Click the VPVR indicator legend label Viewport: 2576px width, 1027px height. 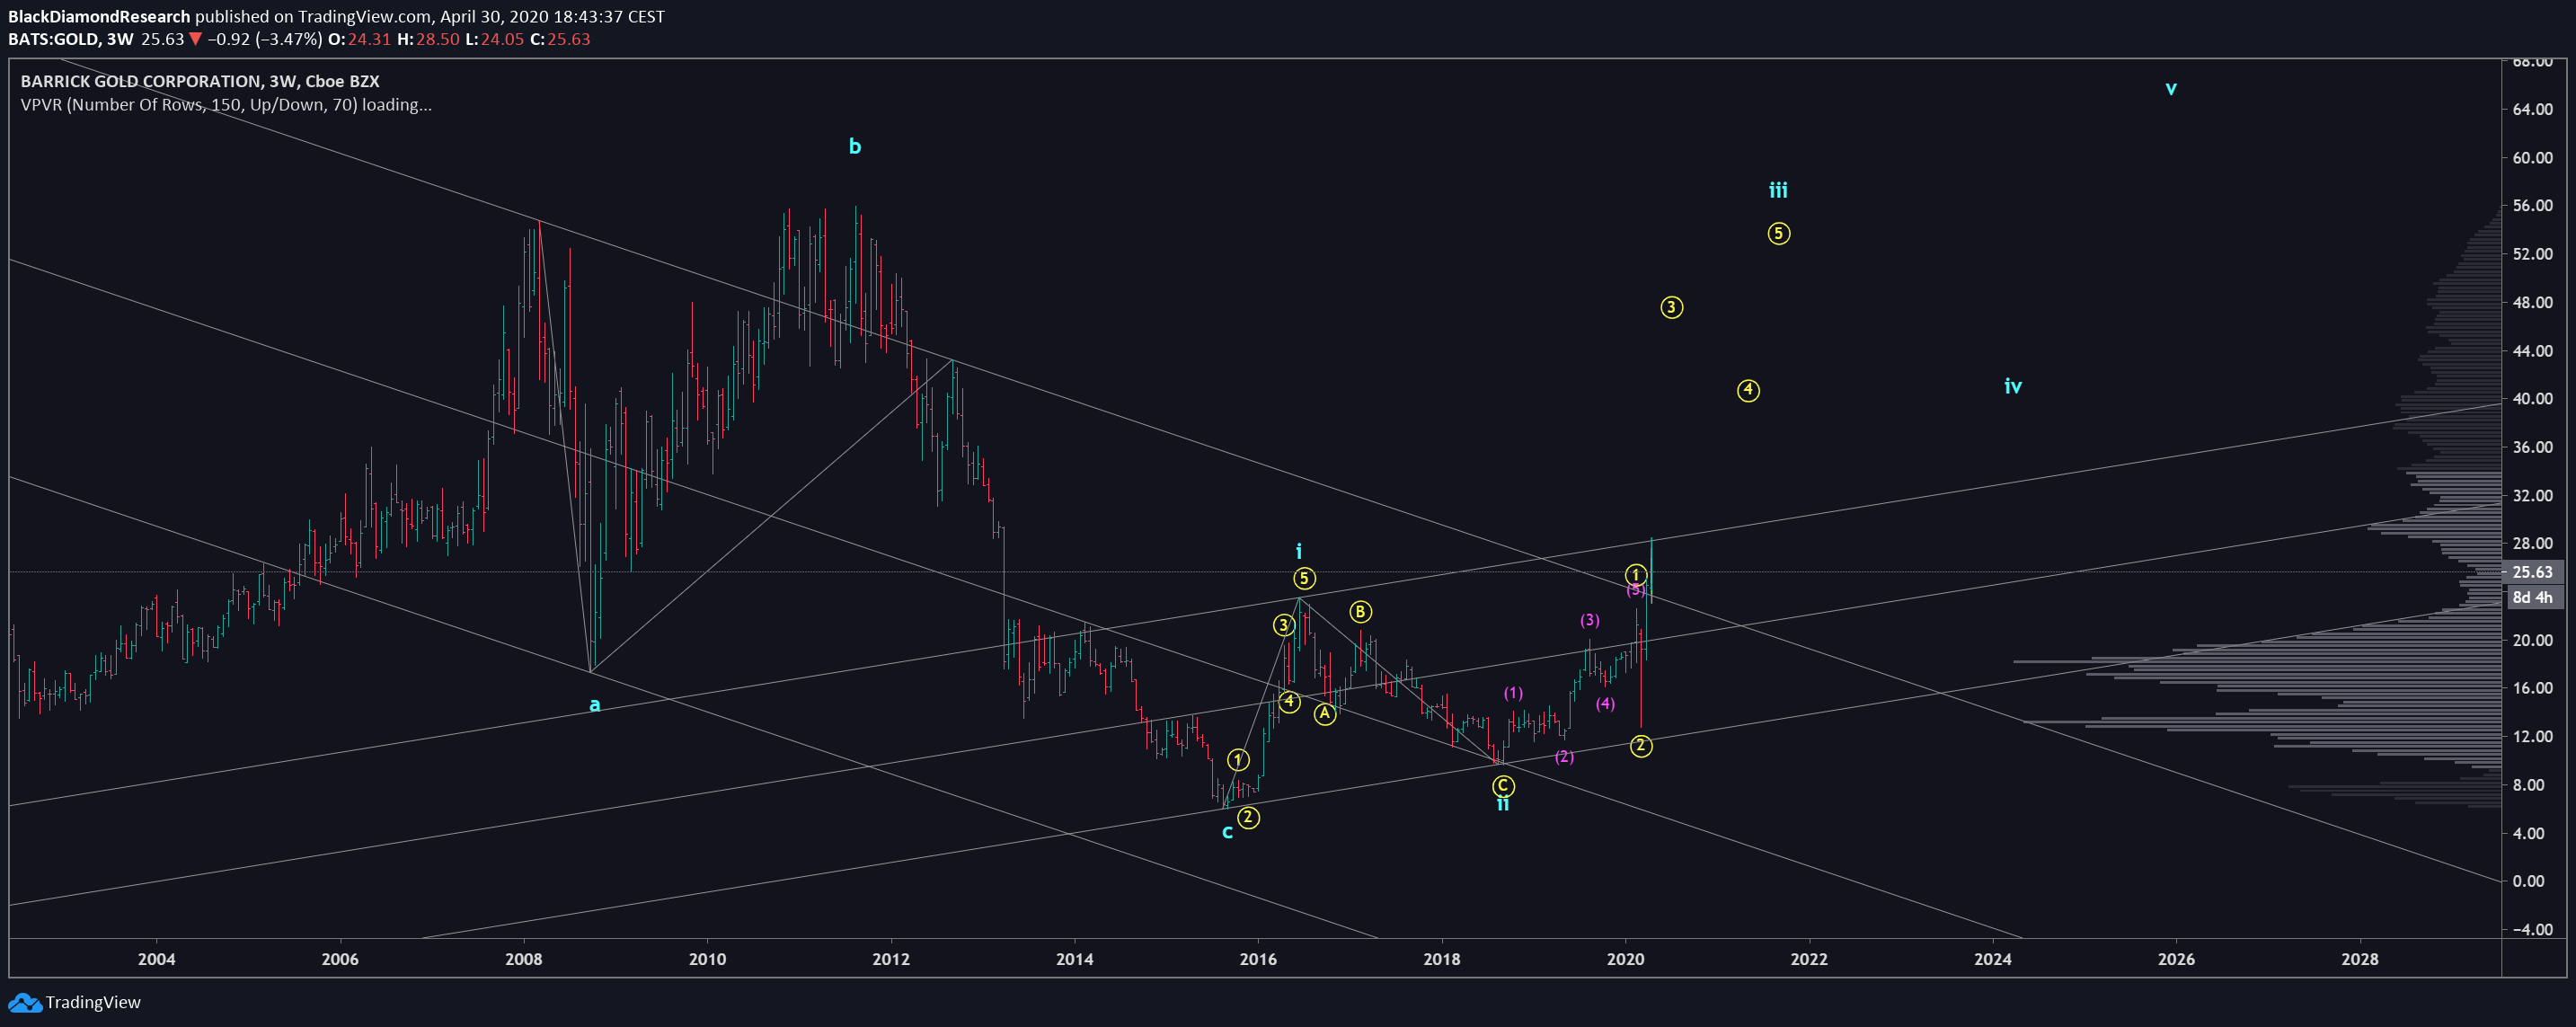(x=226, y=104)
